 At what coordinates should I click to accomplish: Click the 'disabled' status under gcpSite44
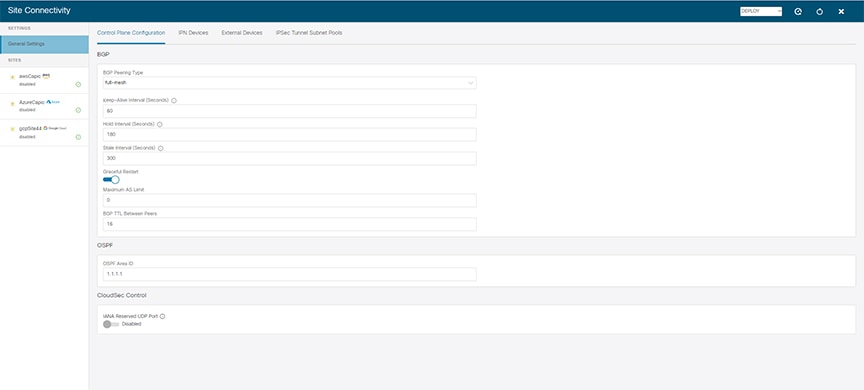click(x=27, y=137)
